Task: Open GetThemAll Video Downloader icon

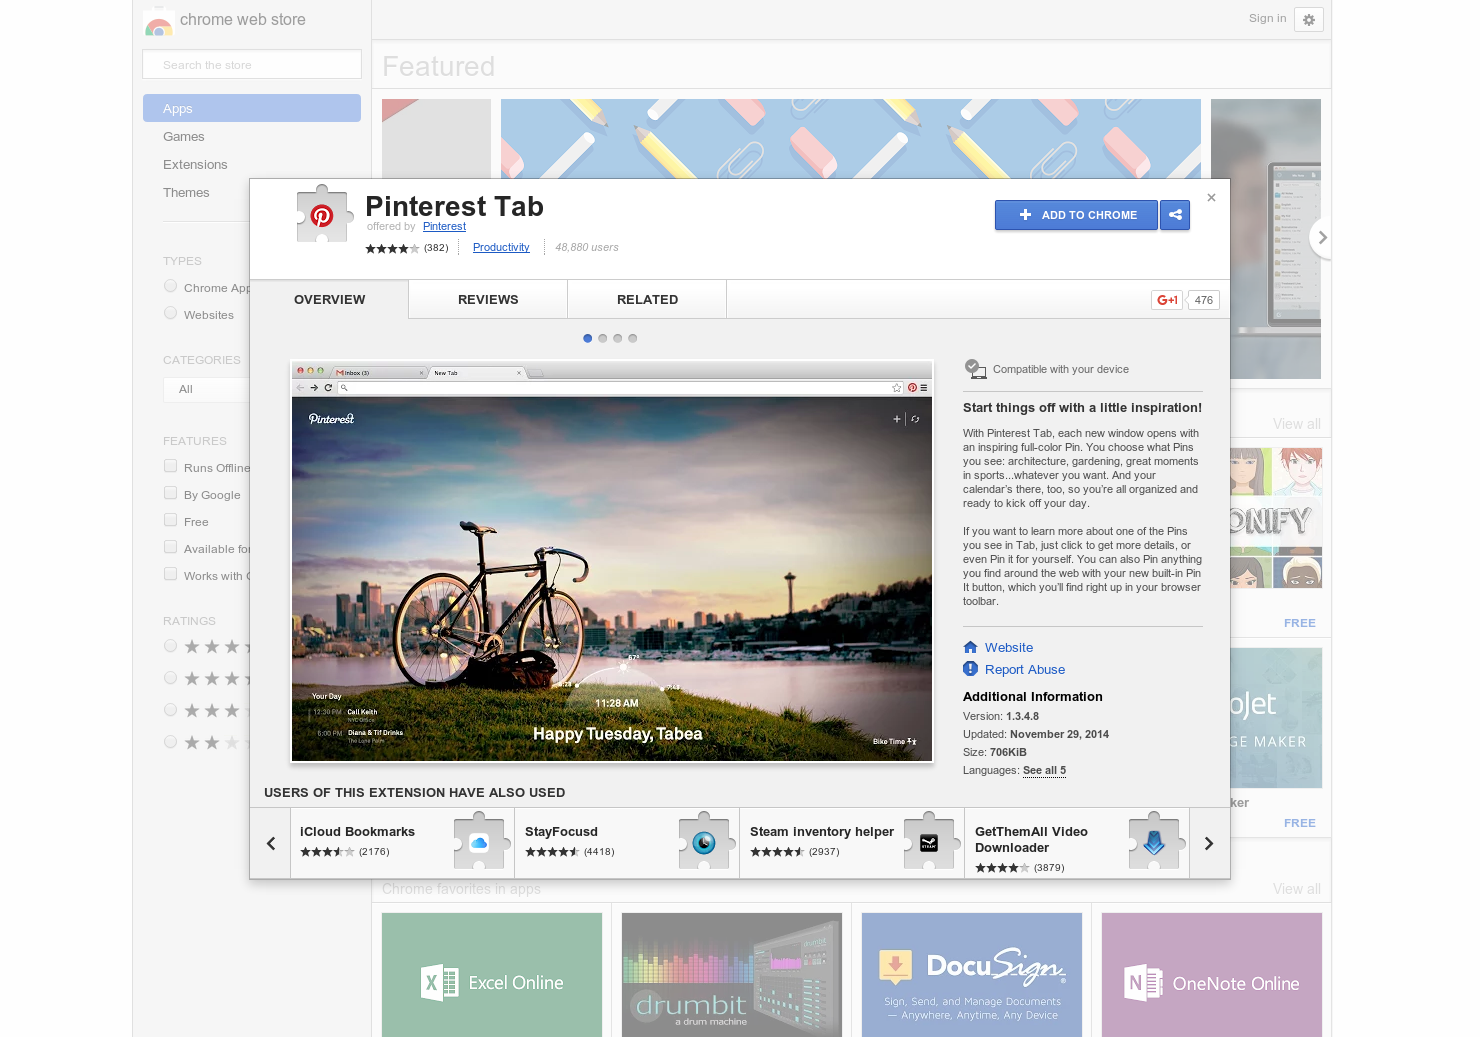Action: pyautogui.click(x=1155, y=842)
